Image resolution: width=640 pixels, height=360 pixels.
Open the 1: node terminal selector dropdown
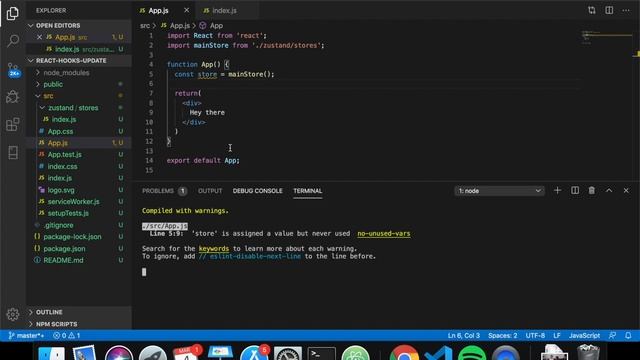click(x=499, y=191)
